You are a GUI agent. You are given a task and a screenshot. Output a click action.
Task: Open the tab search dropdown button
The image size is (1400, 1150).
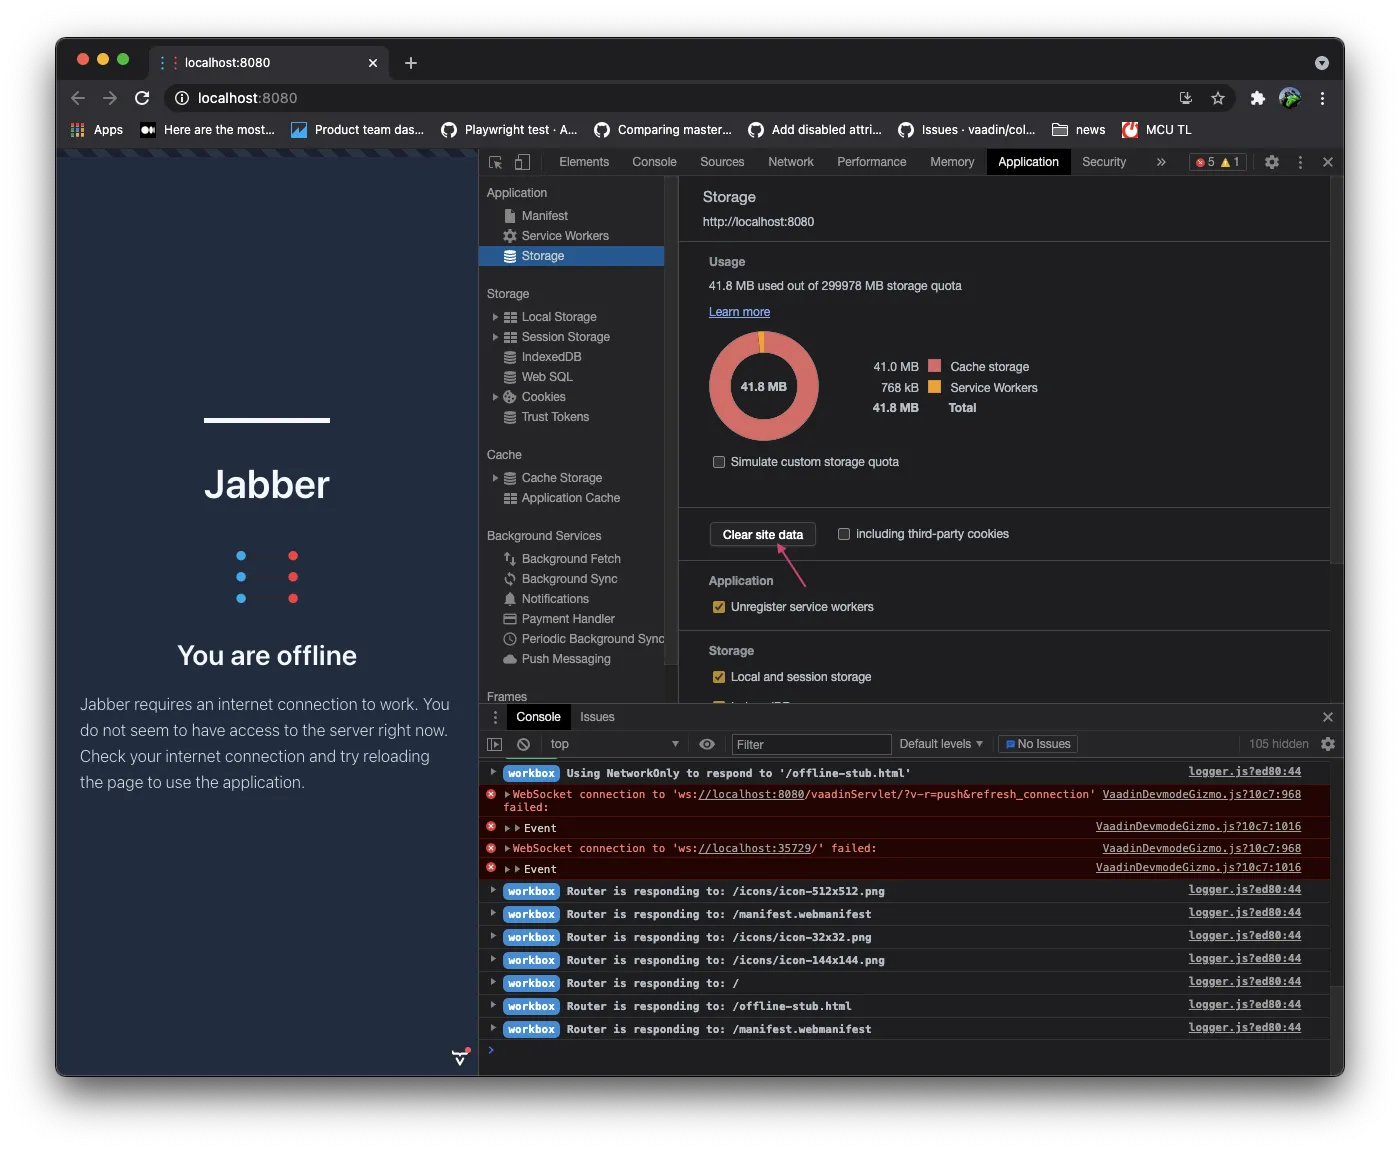(1322, 63)
